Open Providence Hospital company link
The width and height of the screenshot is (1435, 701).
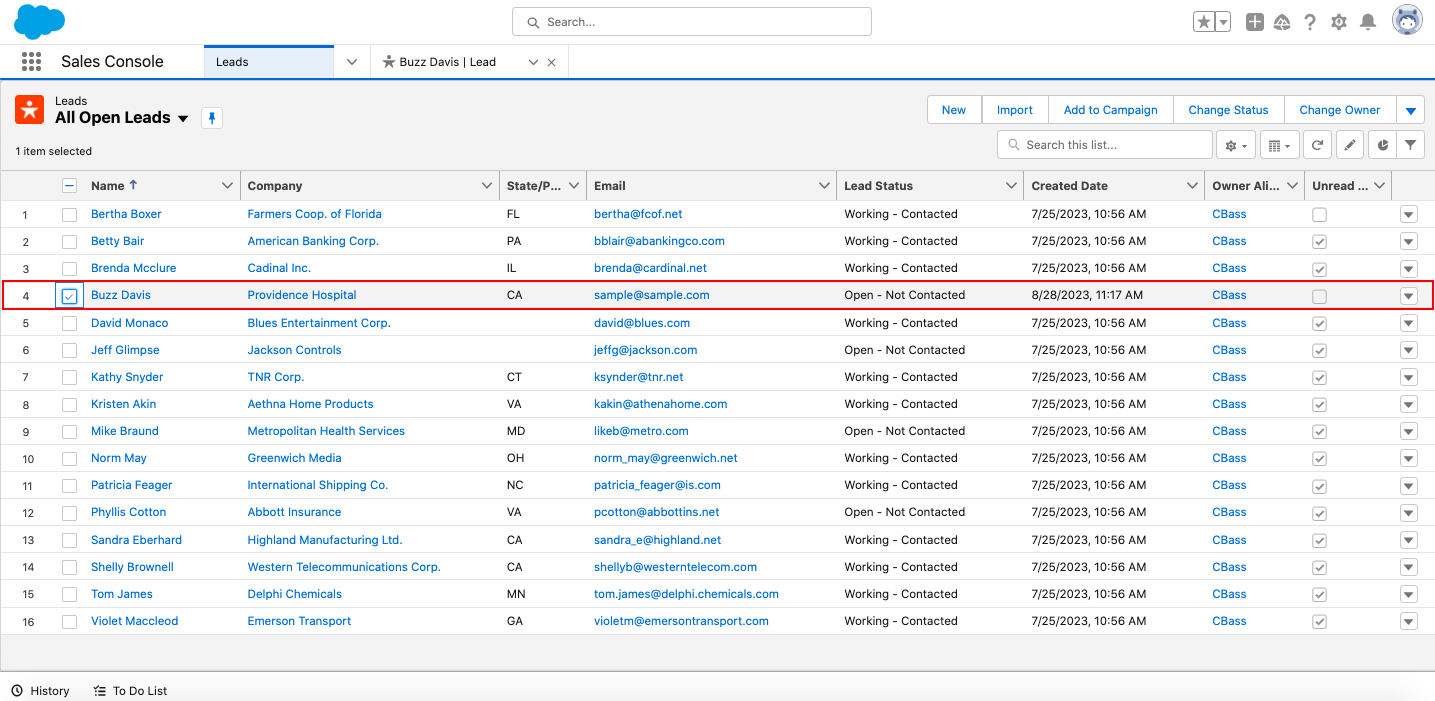point(302,295)
